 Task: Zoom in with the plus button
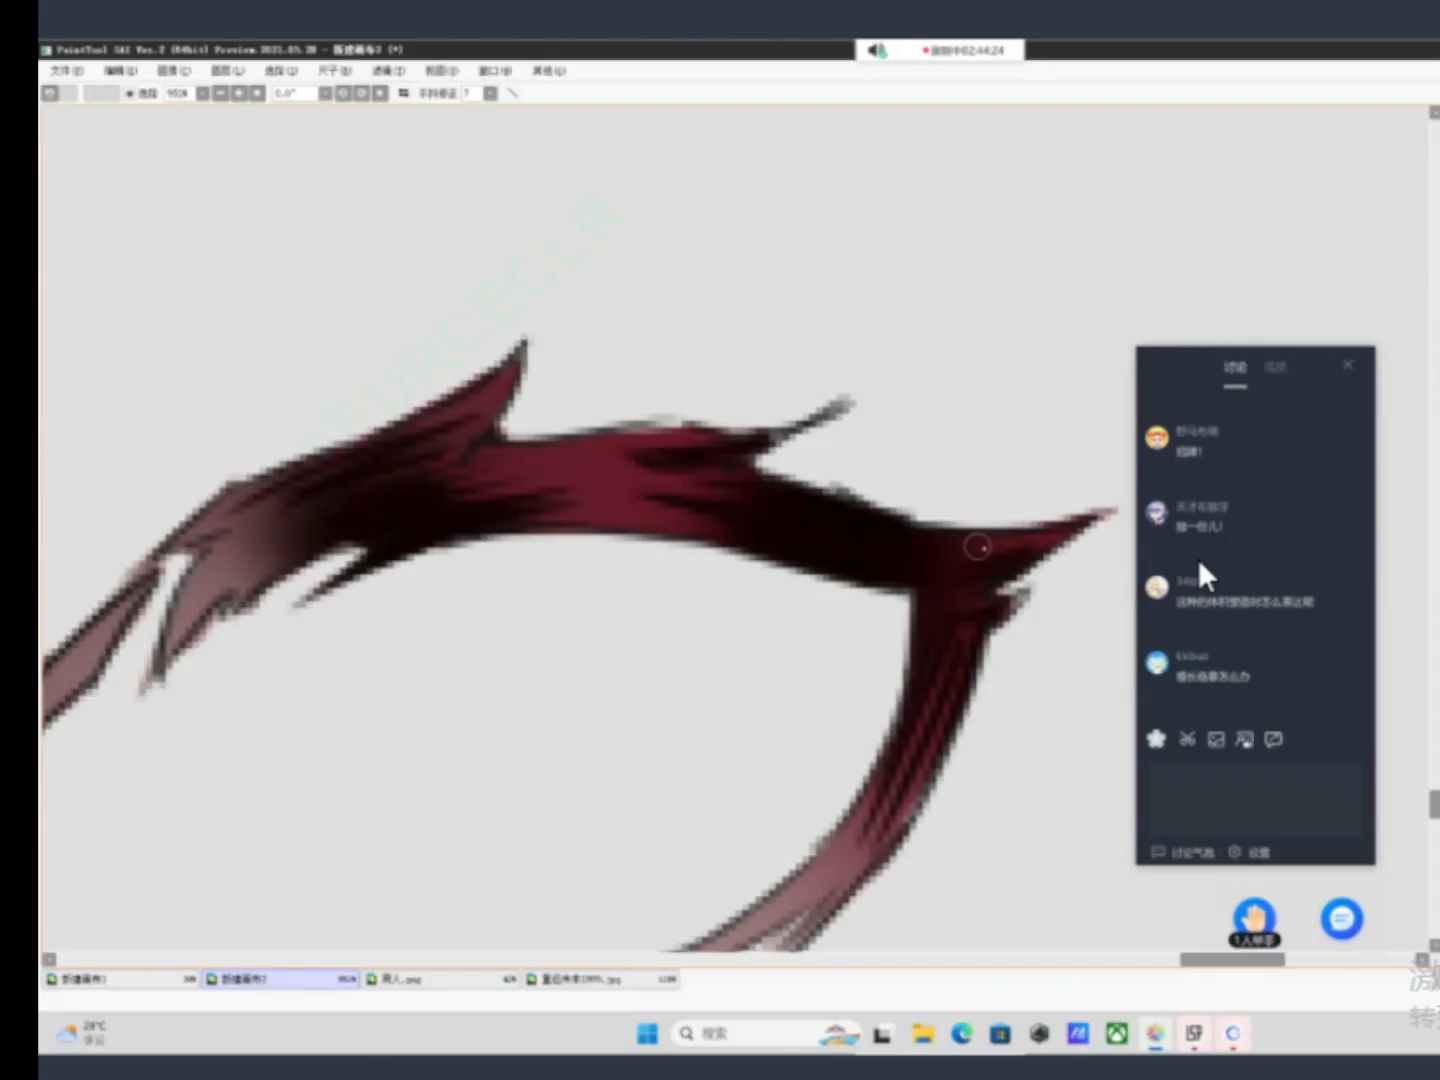coord(239,93)
